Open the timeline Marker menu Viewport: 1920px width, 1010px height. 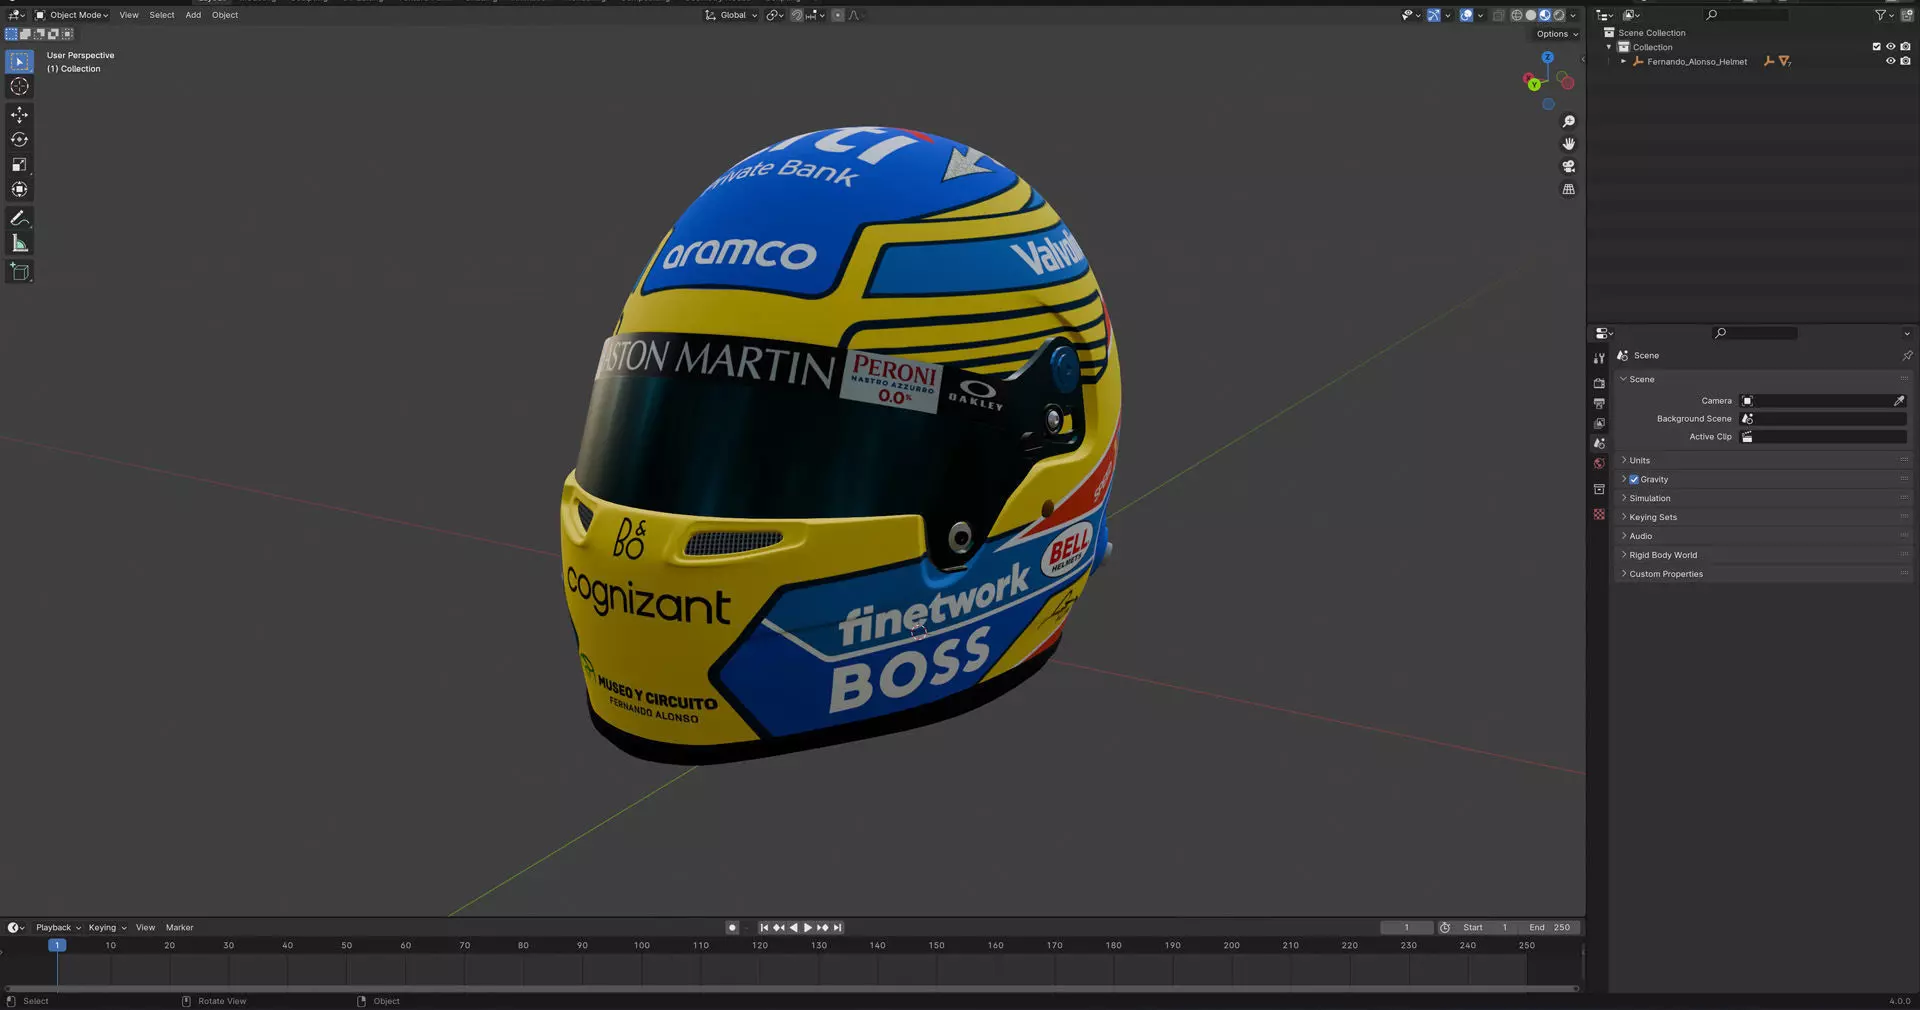(x=180, y=928)
